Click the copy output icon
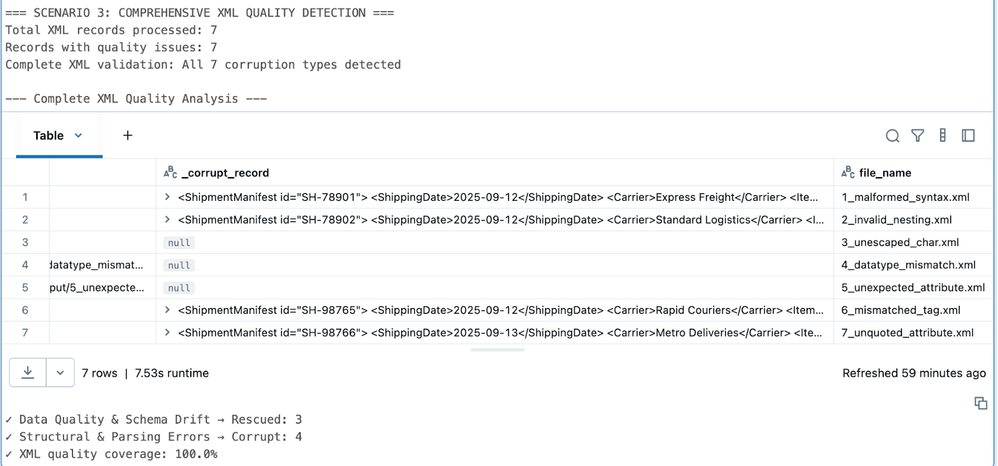 point(980,403)
